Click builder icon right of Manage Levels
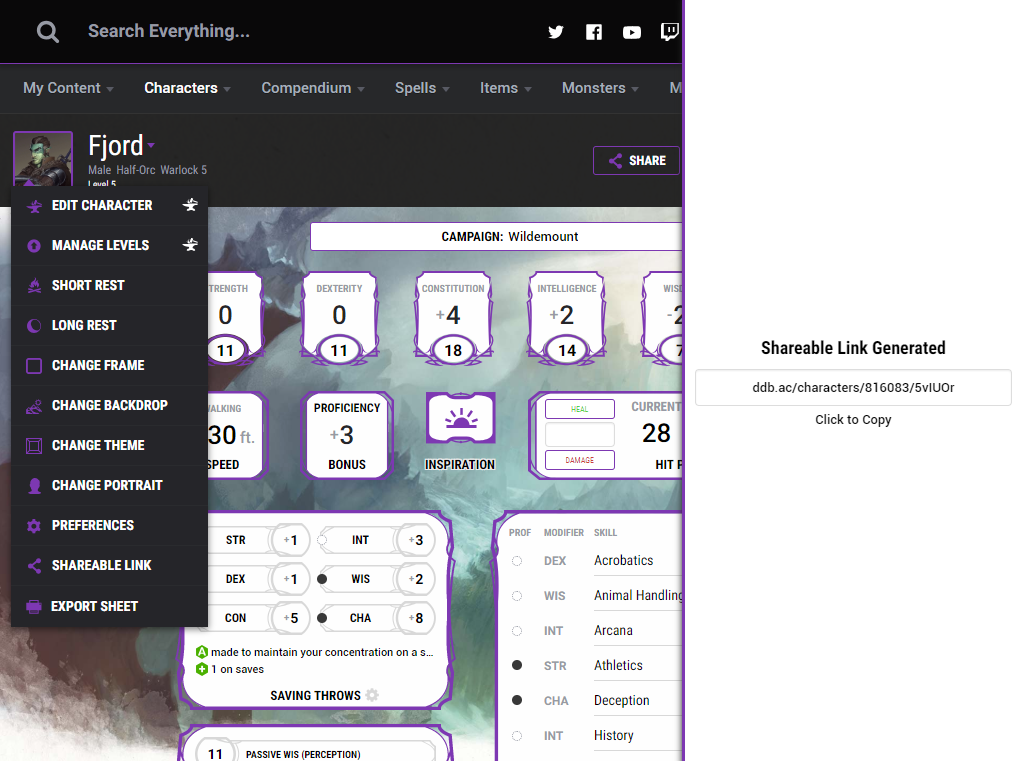Viewport: 1019px width, 761px height. click(x=190, y=245)
